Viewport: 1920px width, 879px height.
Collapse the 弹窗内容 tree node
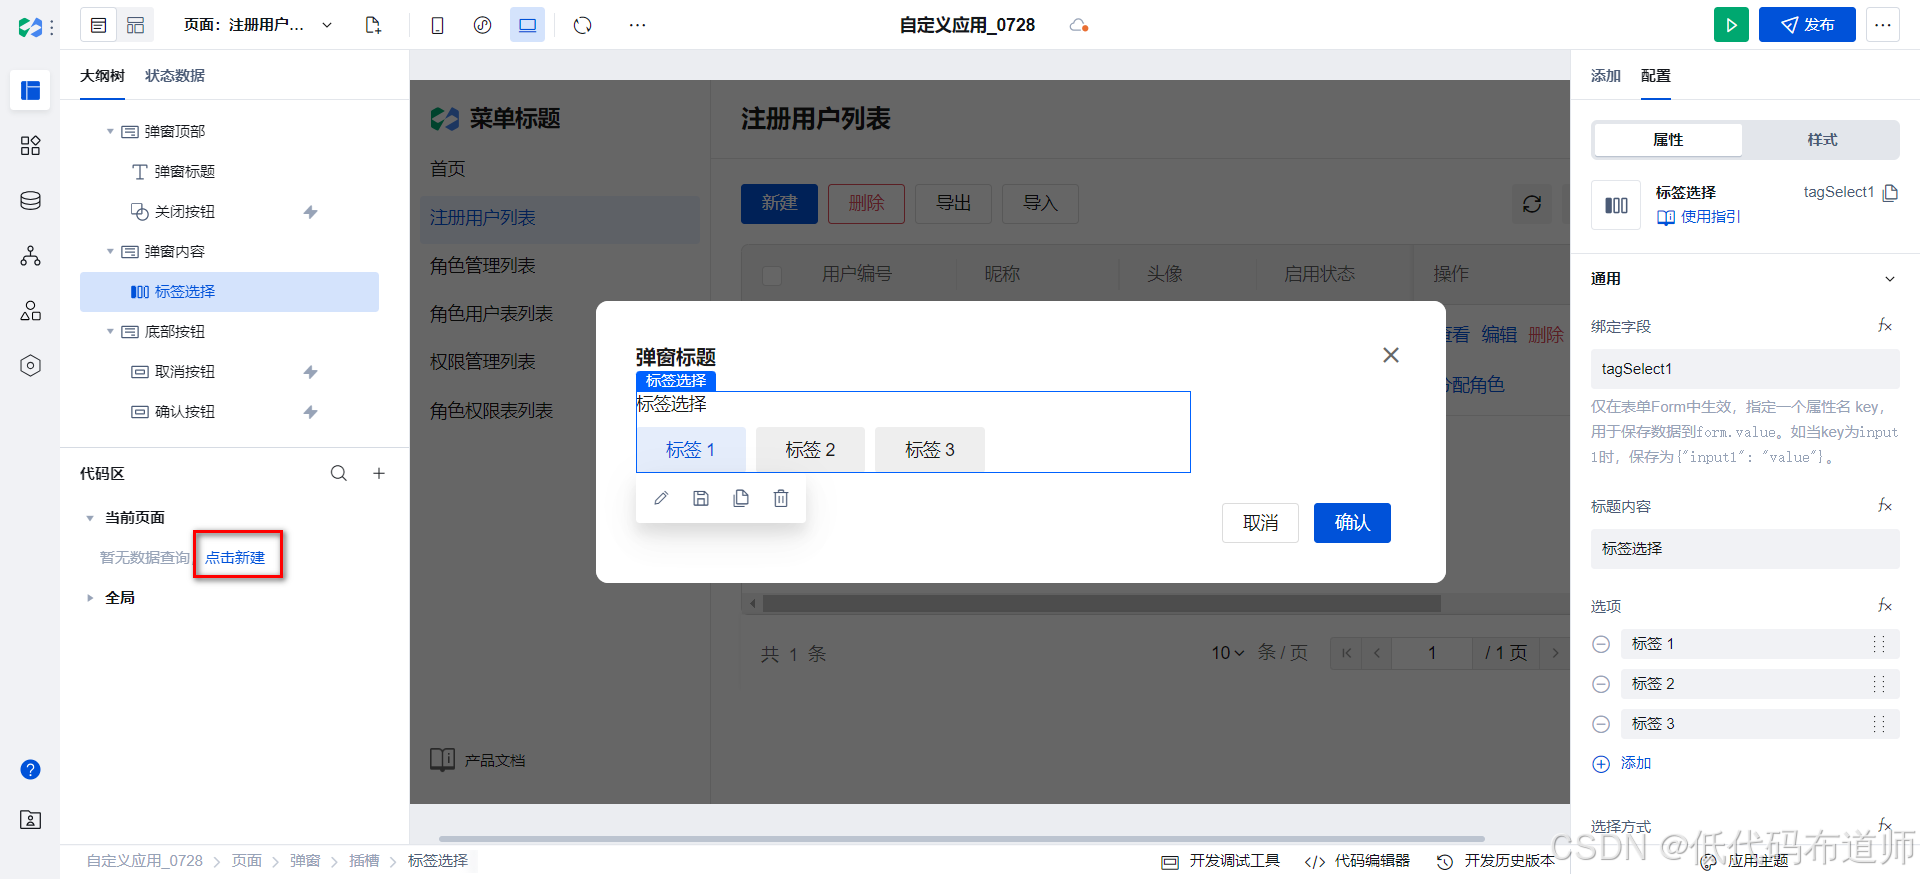(110, 251)
